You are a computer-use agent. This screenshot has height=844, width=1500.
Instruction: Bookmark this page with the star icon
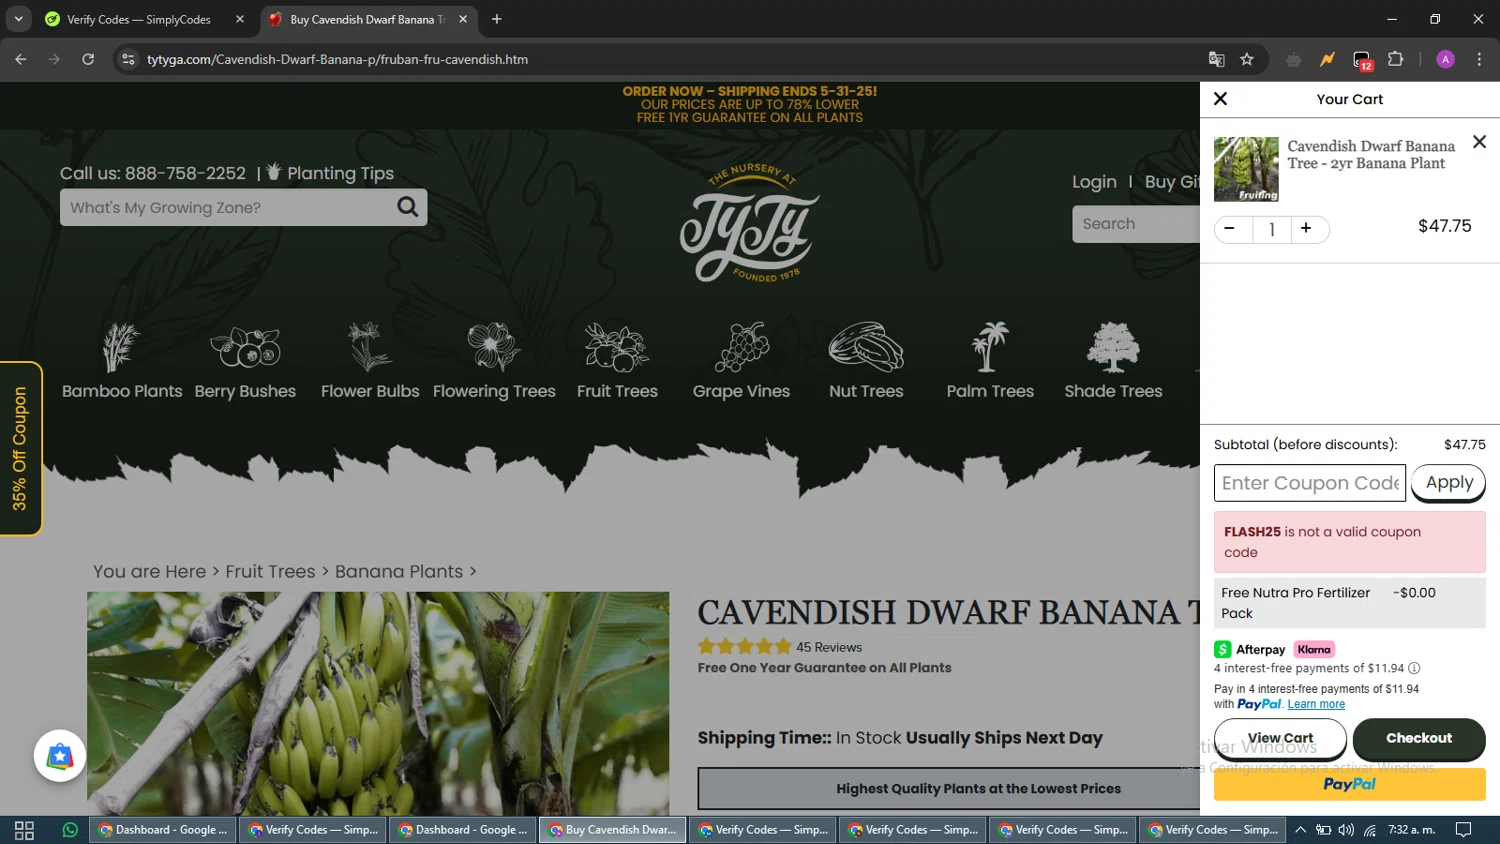(1247, 59)
